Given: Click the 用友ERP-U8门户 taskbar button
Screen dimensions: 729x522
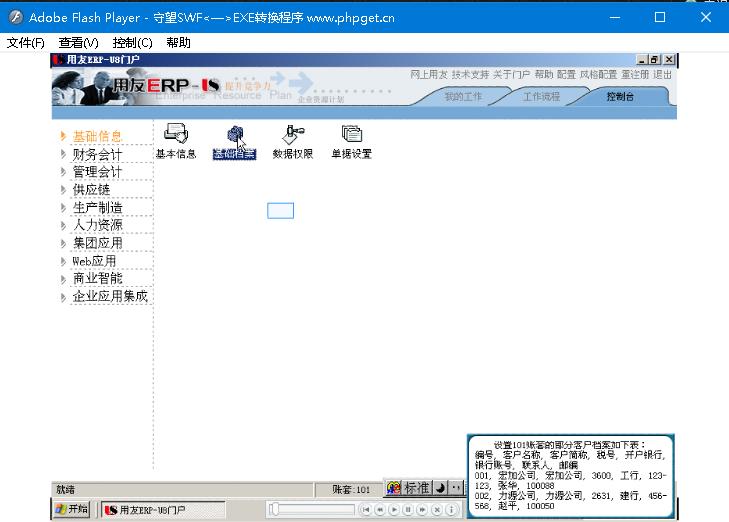Looking at the screenshot, I should (x=163, y=510).
